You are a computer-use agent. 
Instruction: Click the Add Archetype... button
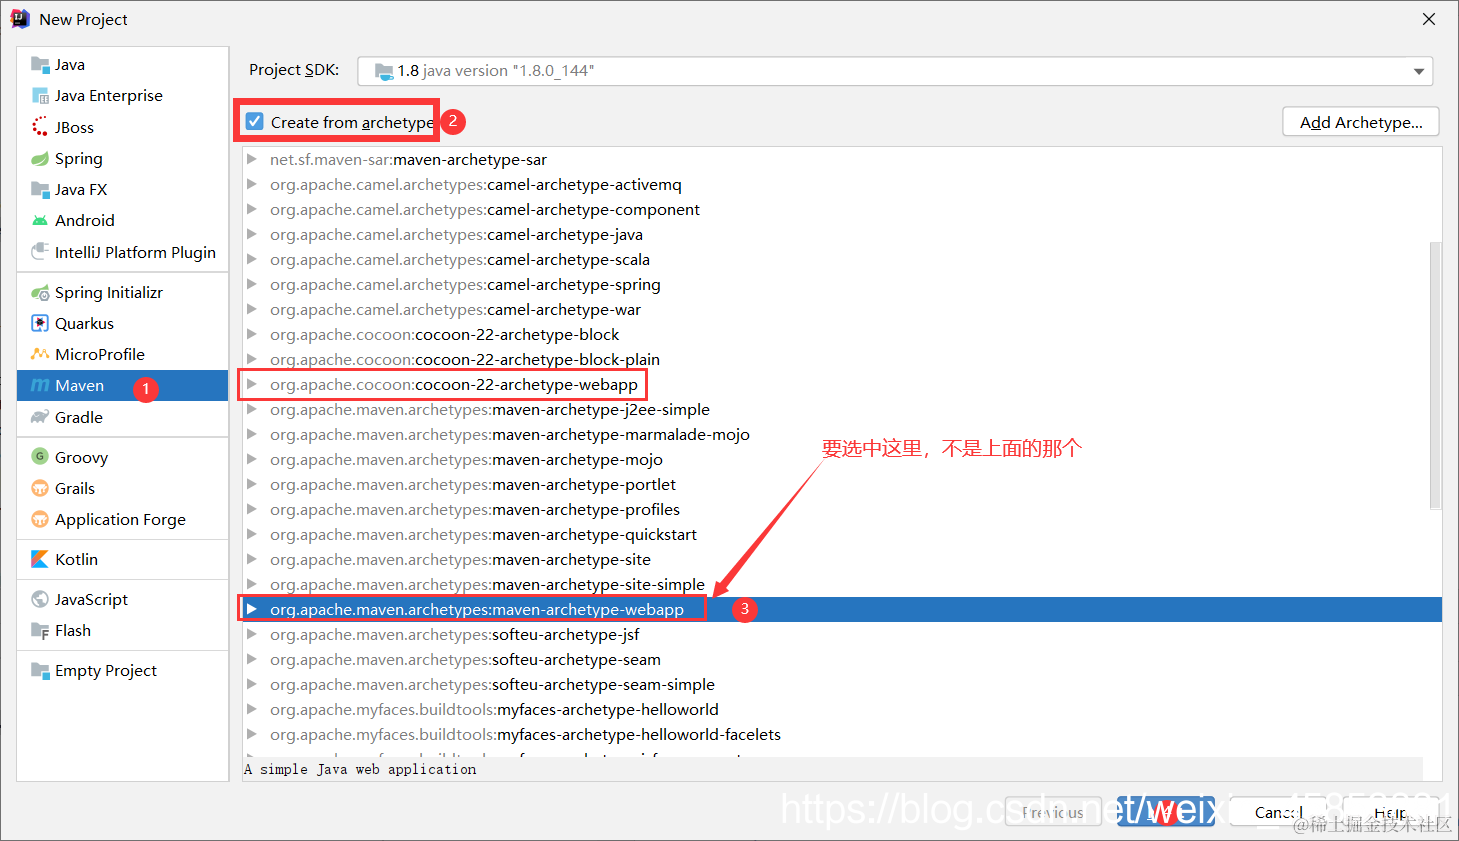(x=1361, y=122)
